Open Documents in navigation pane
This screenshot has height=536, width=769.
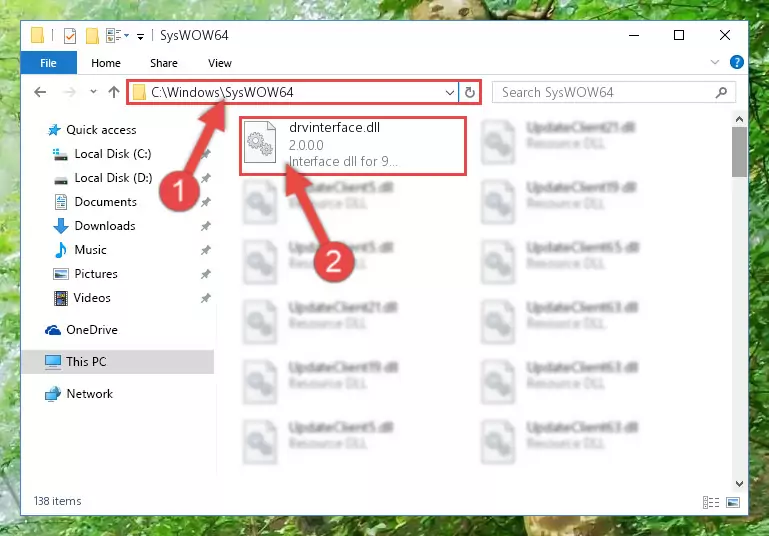[105, 202]
